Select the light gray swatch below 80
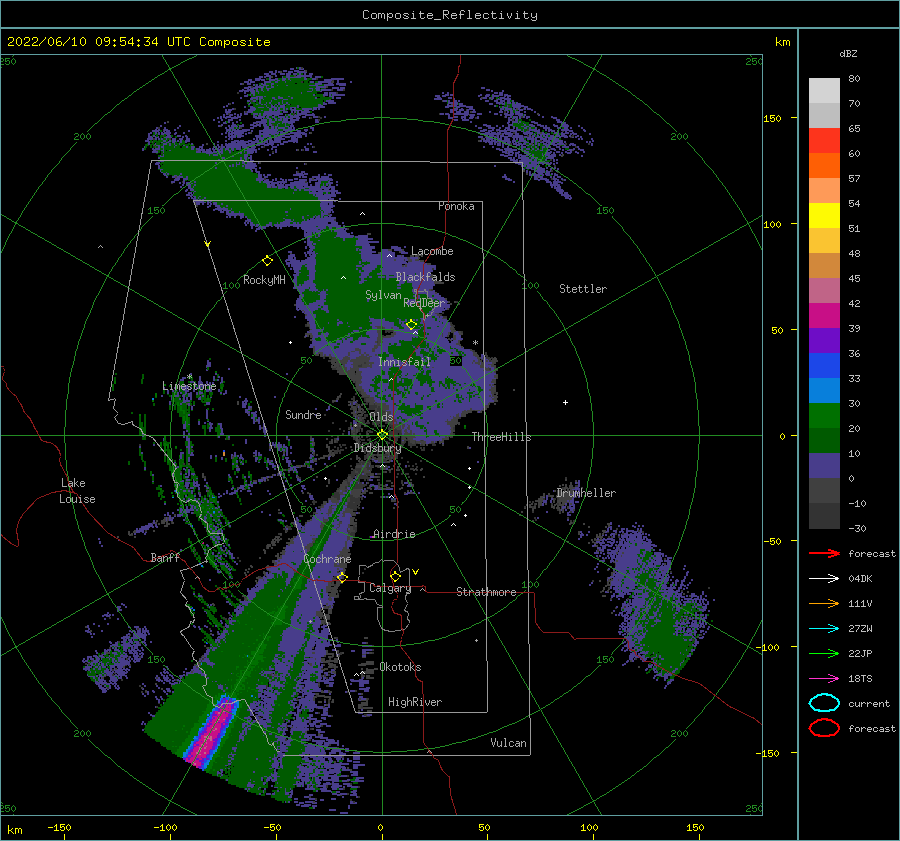Screen dimensions: 900x841 pos(824,91)
